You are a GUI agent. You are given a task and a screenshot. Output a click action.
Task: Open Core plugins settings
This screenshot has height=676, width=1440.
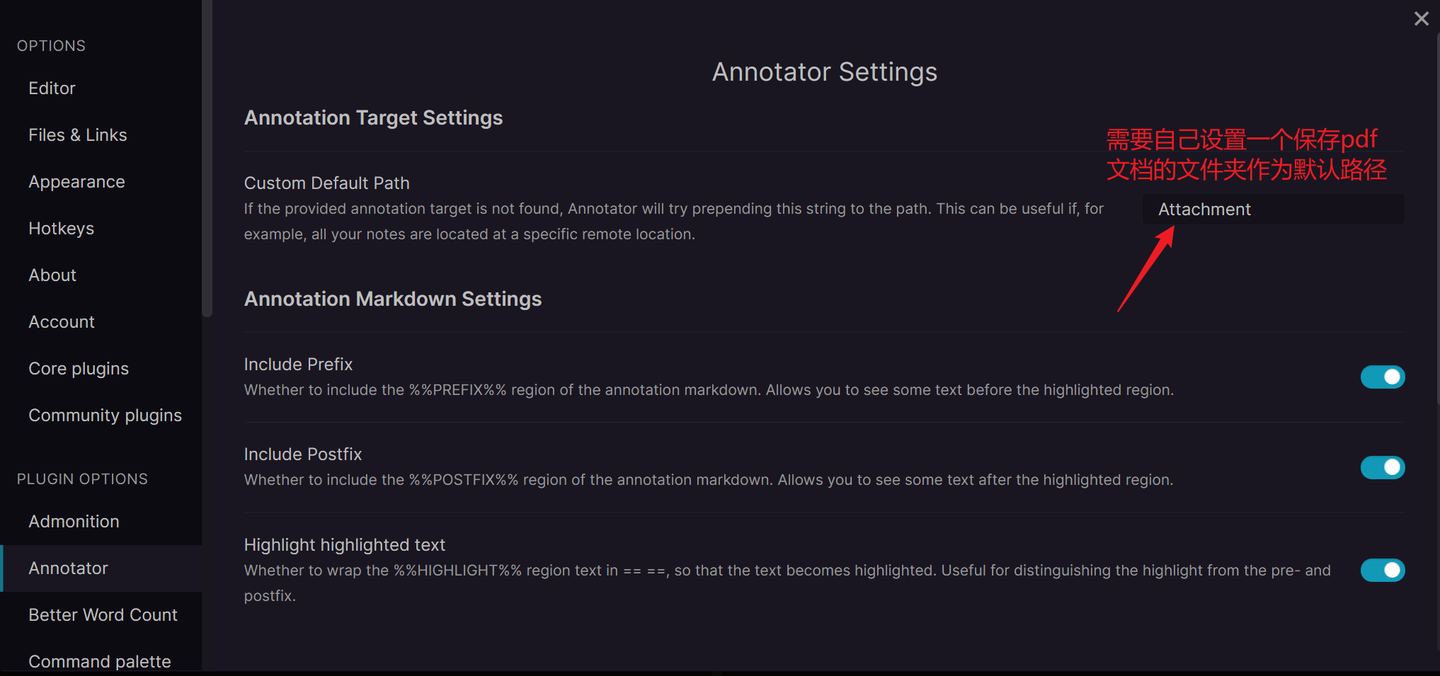pyautogui.click(x=79, y=368)
